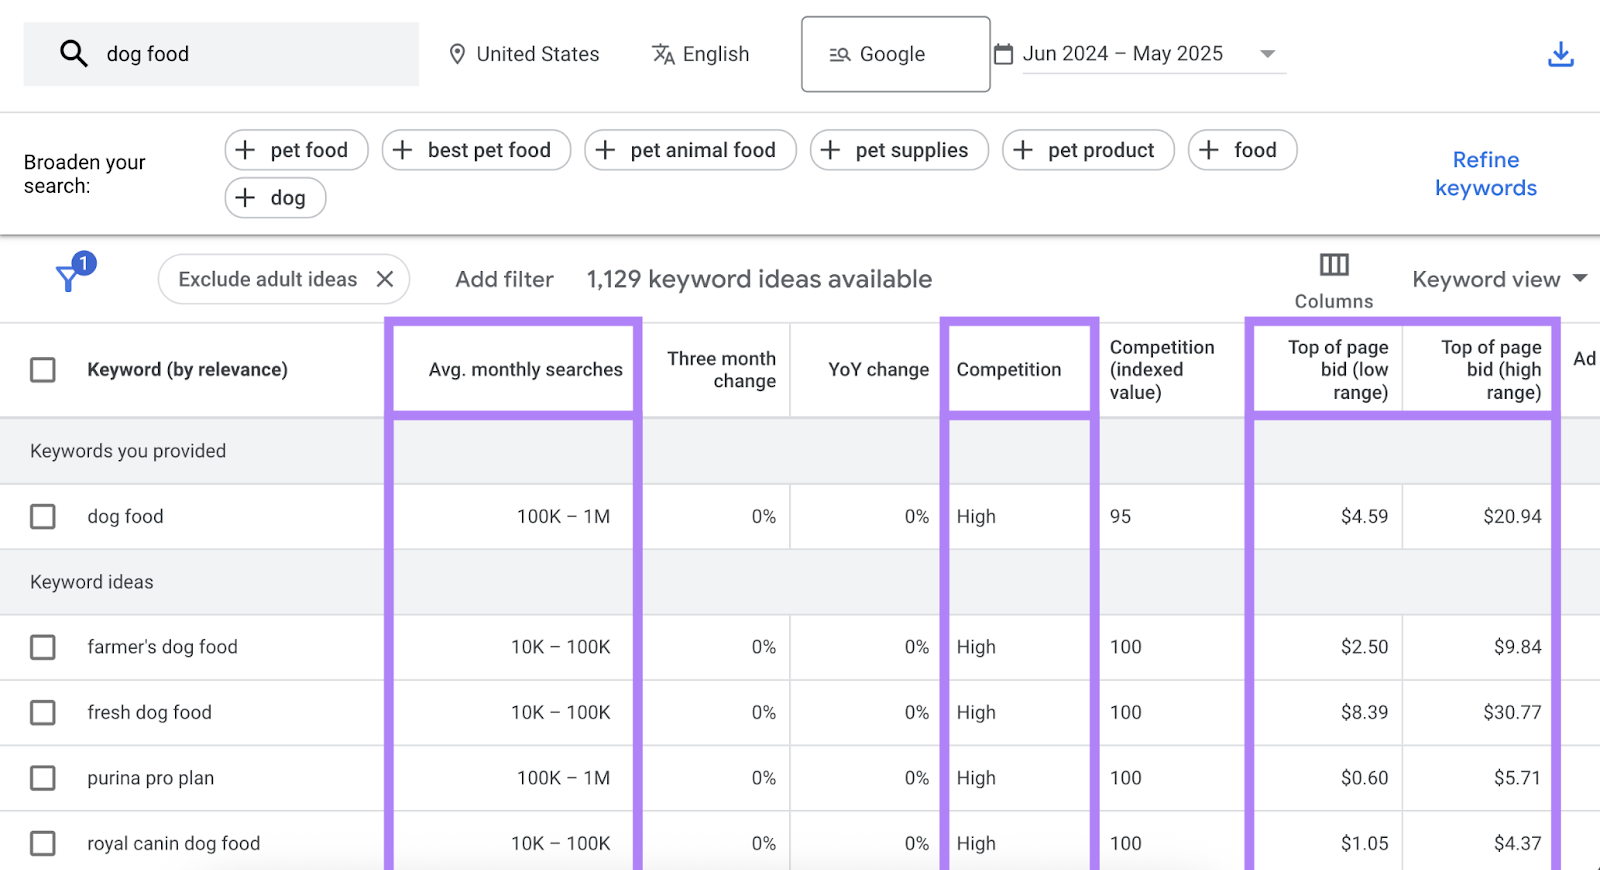Viewport: 1600px width, 870px height.
Task: Add 'best pet food' suggestion chip
Action: pos(476,150)
